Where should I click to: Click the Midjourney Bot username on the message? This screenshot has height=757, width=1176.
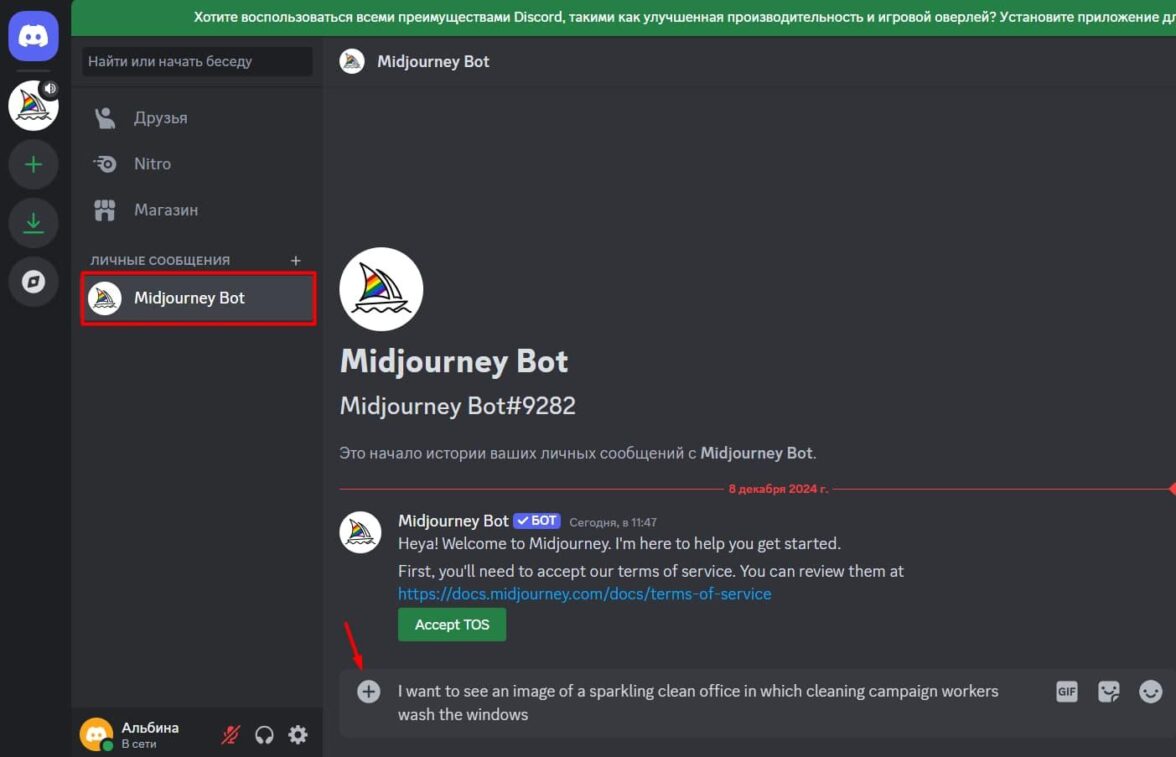coord(453,521)
